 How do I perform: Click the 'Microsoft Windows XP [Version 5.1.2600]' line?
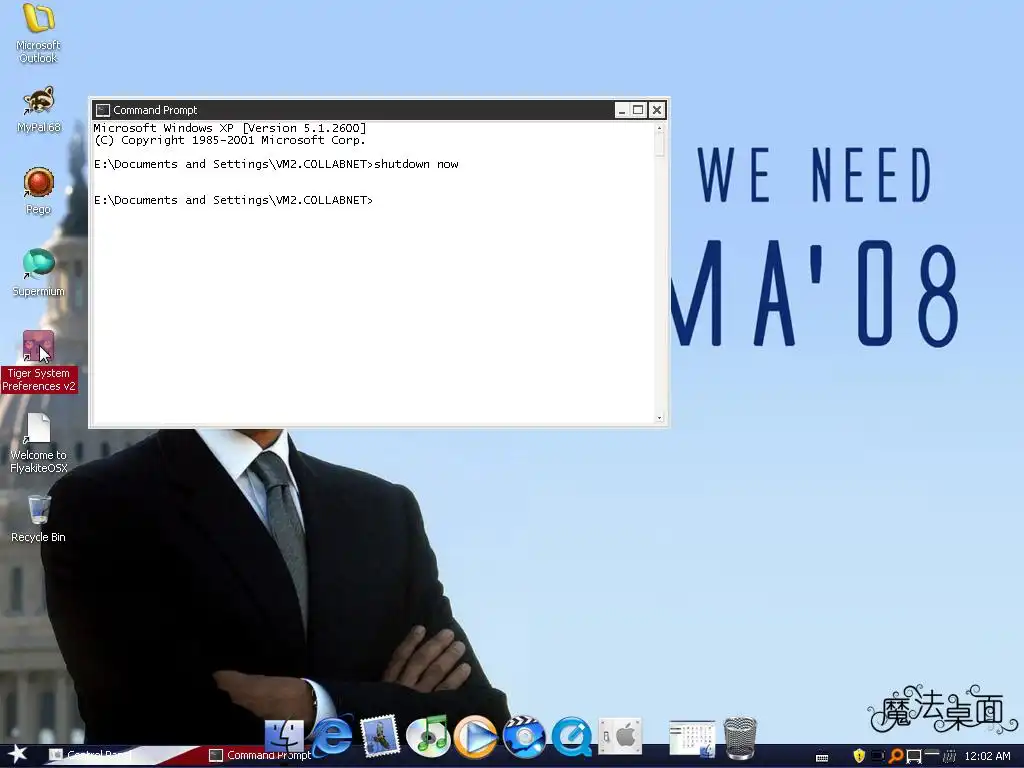pos(230,128)
